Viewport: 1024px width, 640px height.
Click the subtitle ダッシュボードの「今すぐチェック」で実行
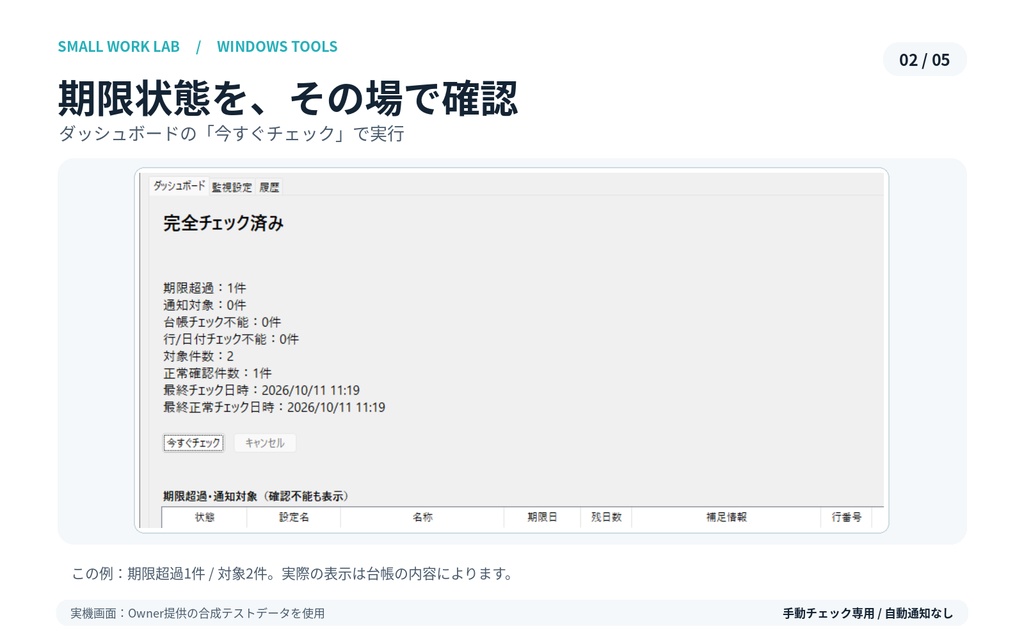[231, 134]
